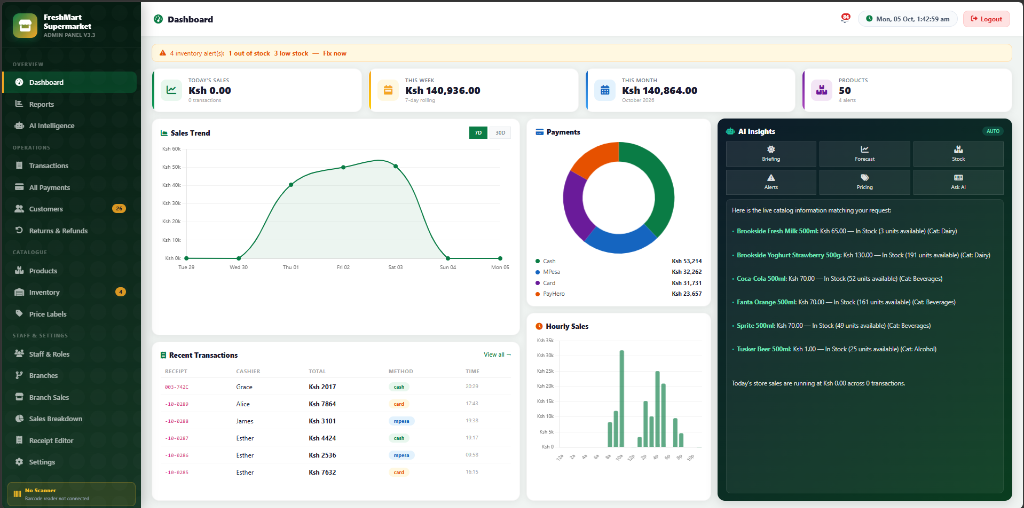The height and width of the screenshot is (508, 1024).
Task: Run the Forecast AI insight
Action: (865, 153)
